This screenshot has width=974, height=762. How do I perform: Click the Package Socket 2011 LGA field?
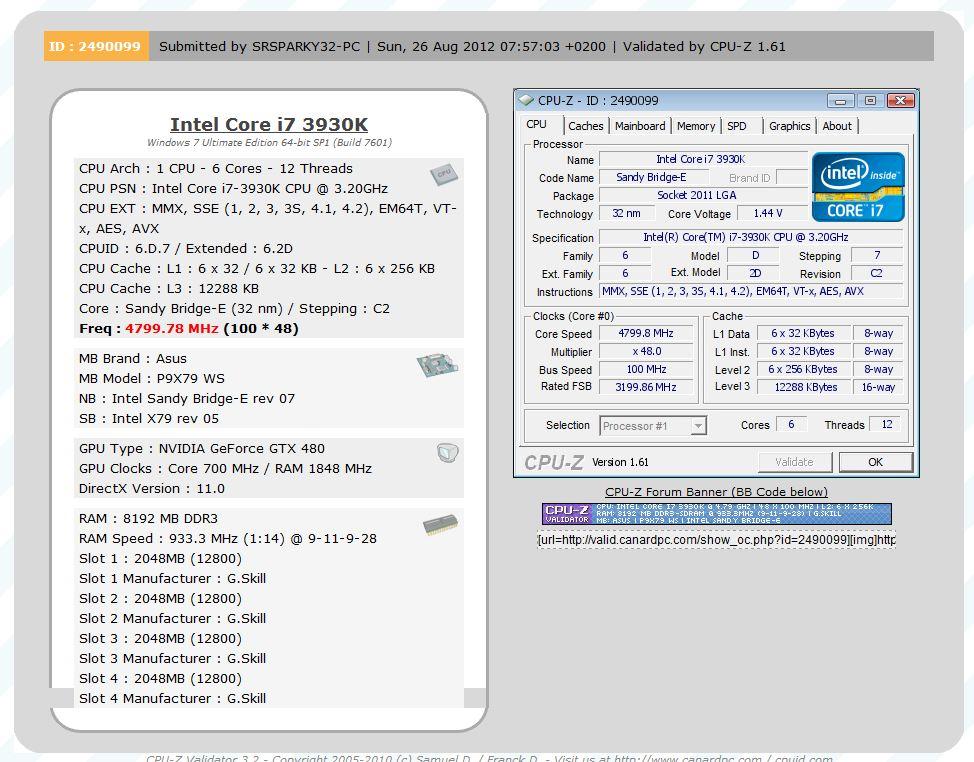(703, 196)
